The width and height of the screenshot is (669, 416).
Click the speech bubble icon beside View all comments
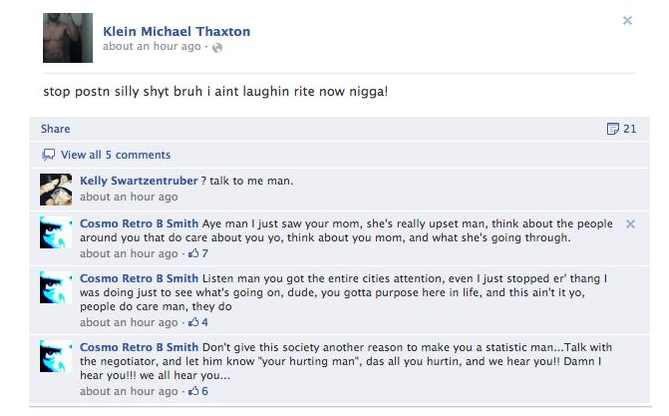[48, 154]
